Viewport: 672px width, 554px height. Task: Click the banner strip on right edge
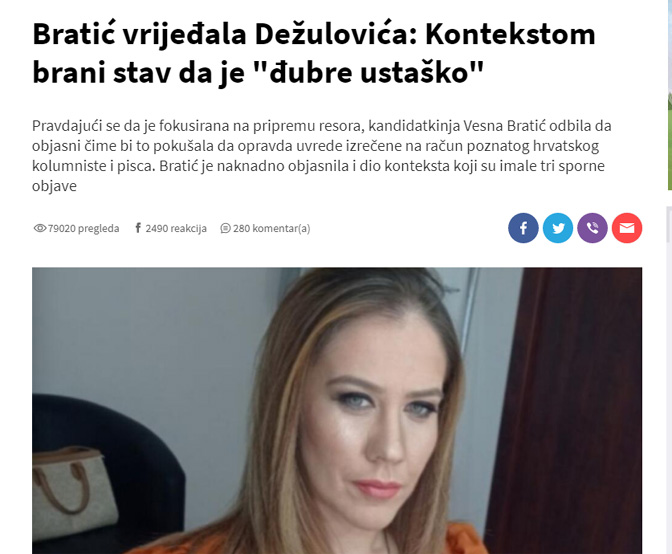coord(670,94)
